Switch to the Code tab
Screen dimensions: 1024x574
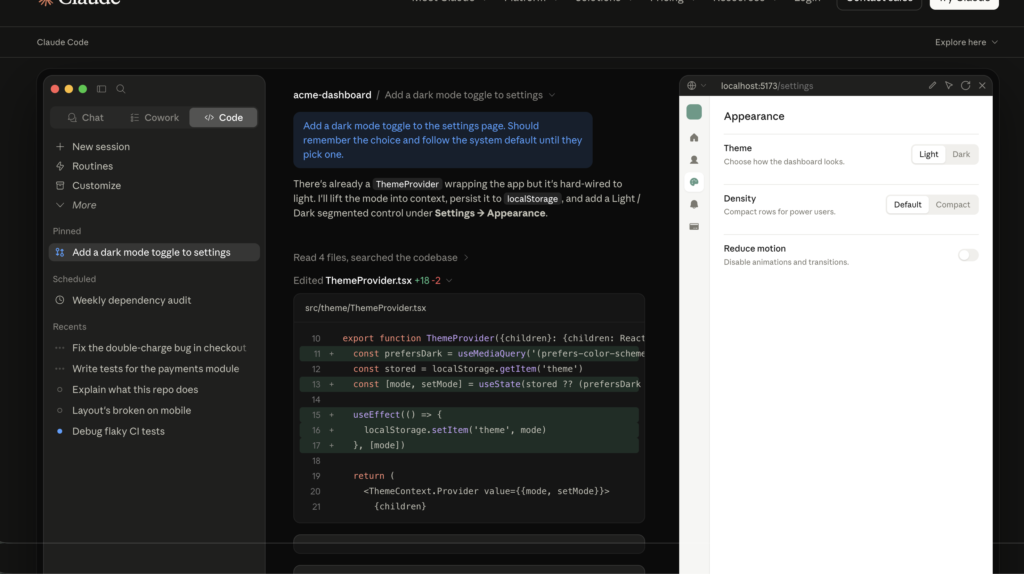[x=223, y=118]
